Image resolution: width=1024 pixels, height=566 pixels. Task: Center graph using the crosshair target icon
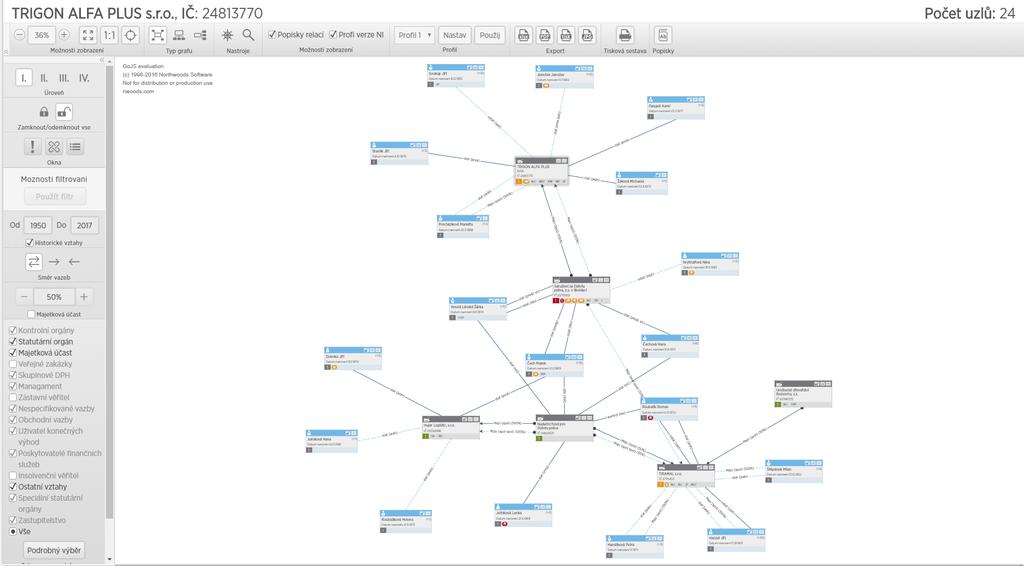(131, 35)
